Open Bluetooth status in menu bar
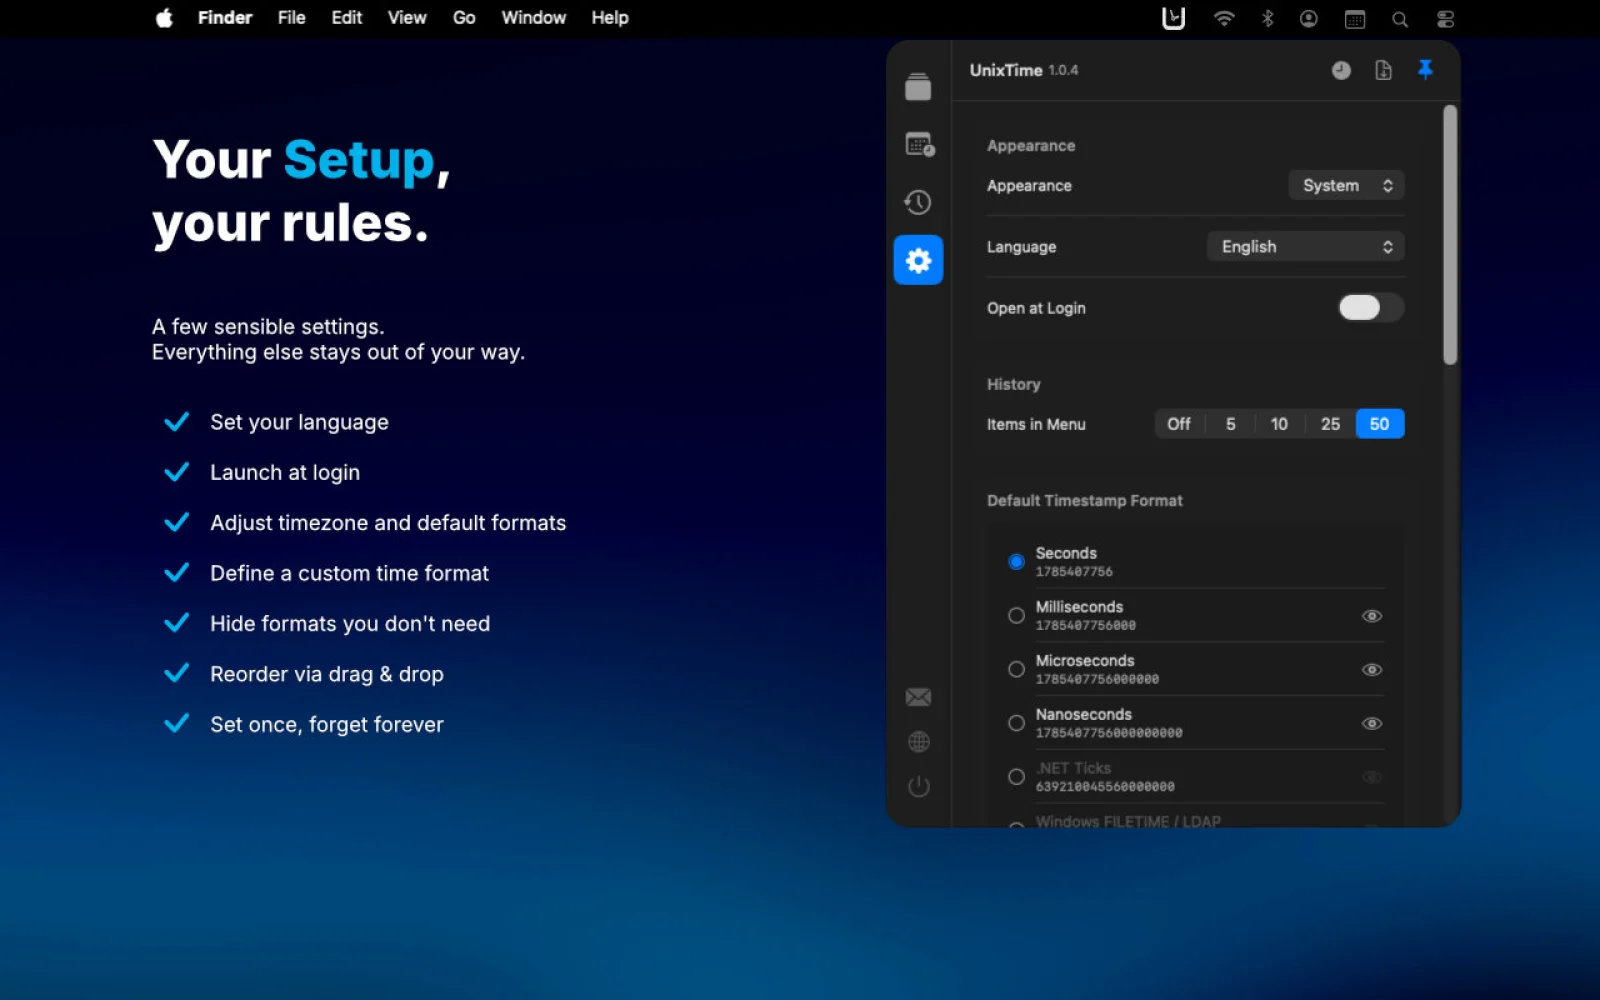Viewport: 1600px width, 1000px height. (1267, 18)
